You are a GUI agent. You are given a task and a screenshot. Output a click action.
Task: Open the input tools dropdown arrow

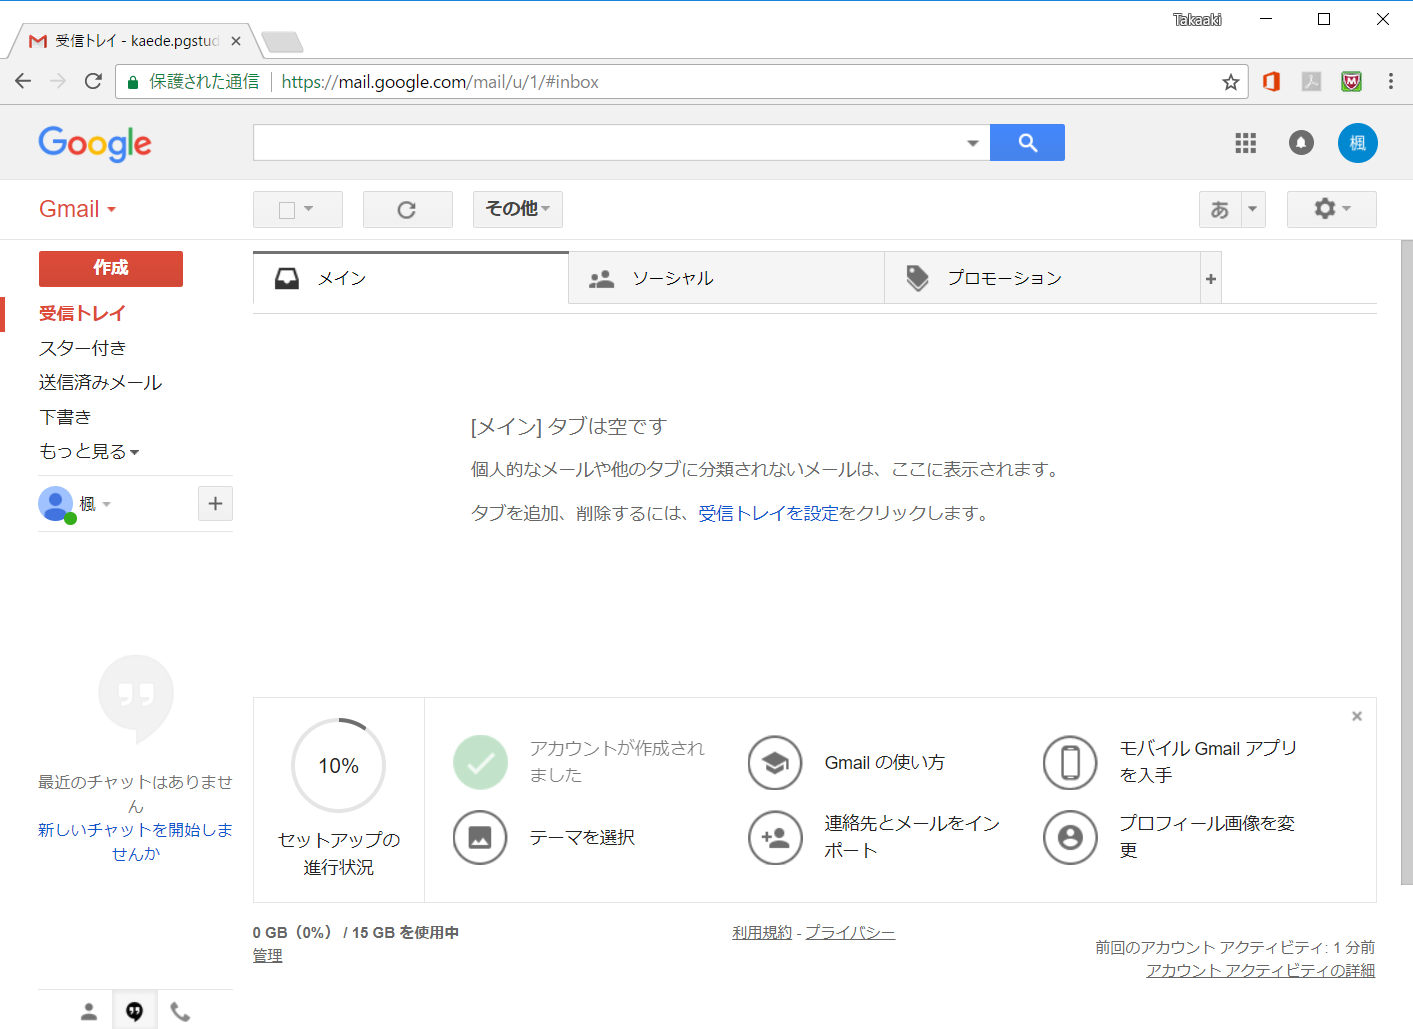[1253, 209]
